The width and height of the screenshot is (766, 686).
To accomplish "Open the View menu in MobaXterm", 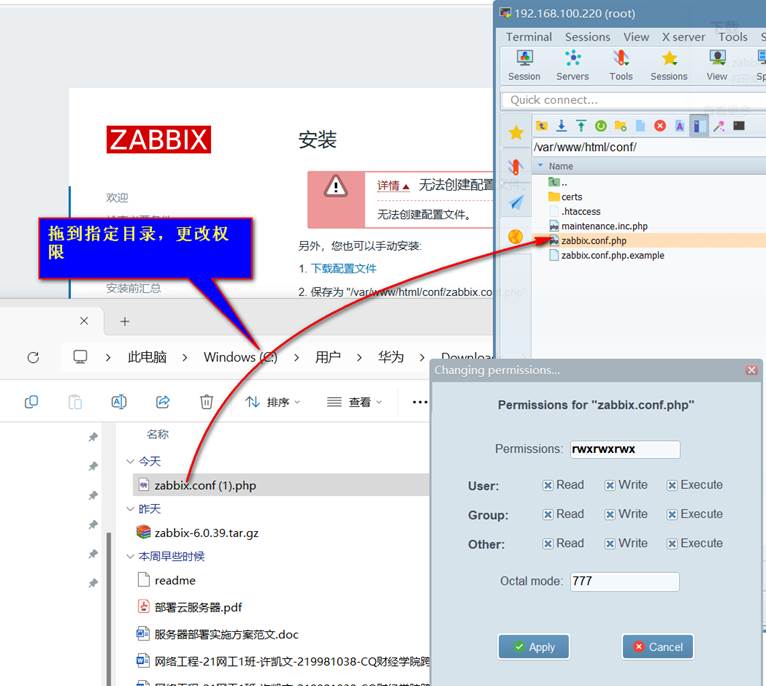I will (636, 37).
